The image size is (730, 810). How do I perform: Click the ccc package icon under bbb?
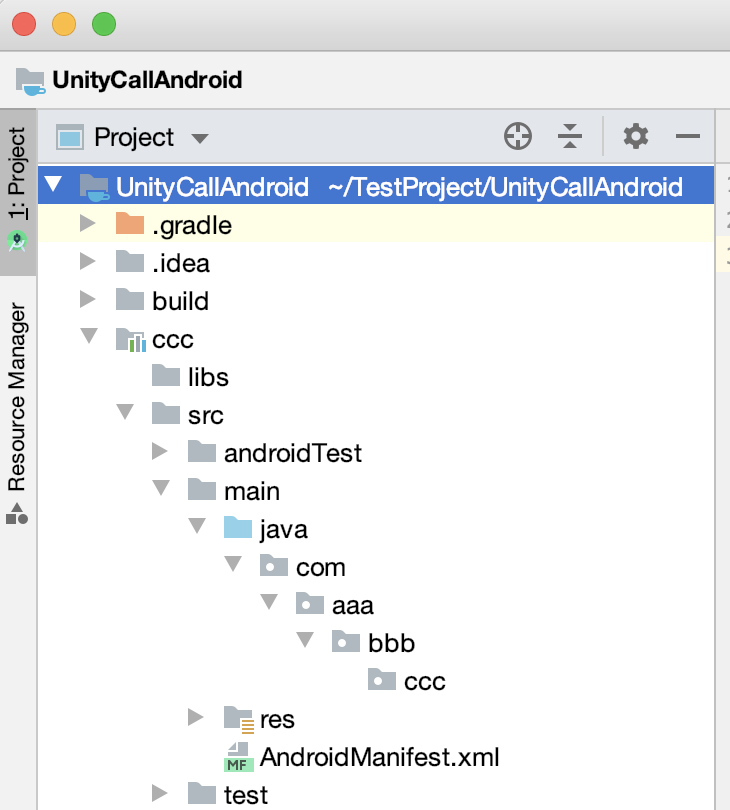point(382,679)
